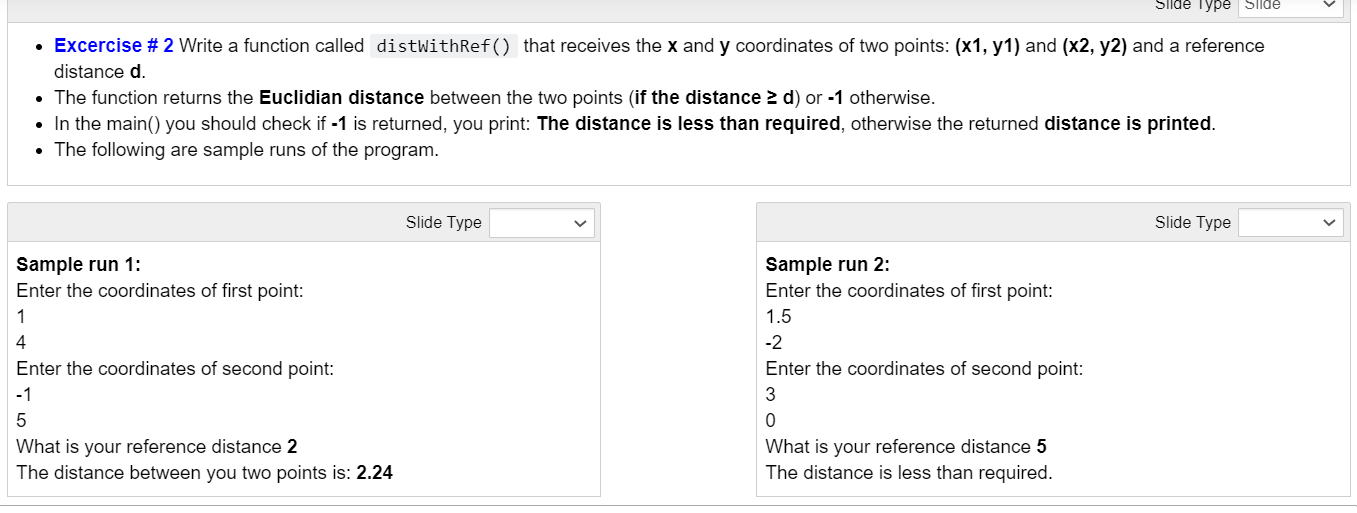Select the Sample run 1 heading
The image size is (1357, 513).
pos(79,265)
